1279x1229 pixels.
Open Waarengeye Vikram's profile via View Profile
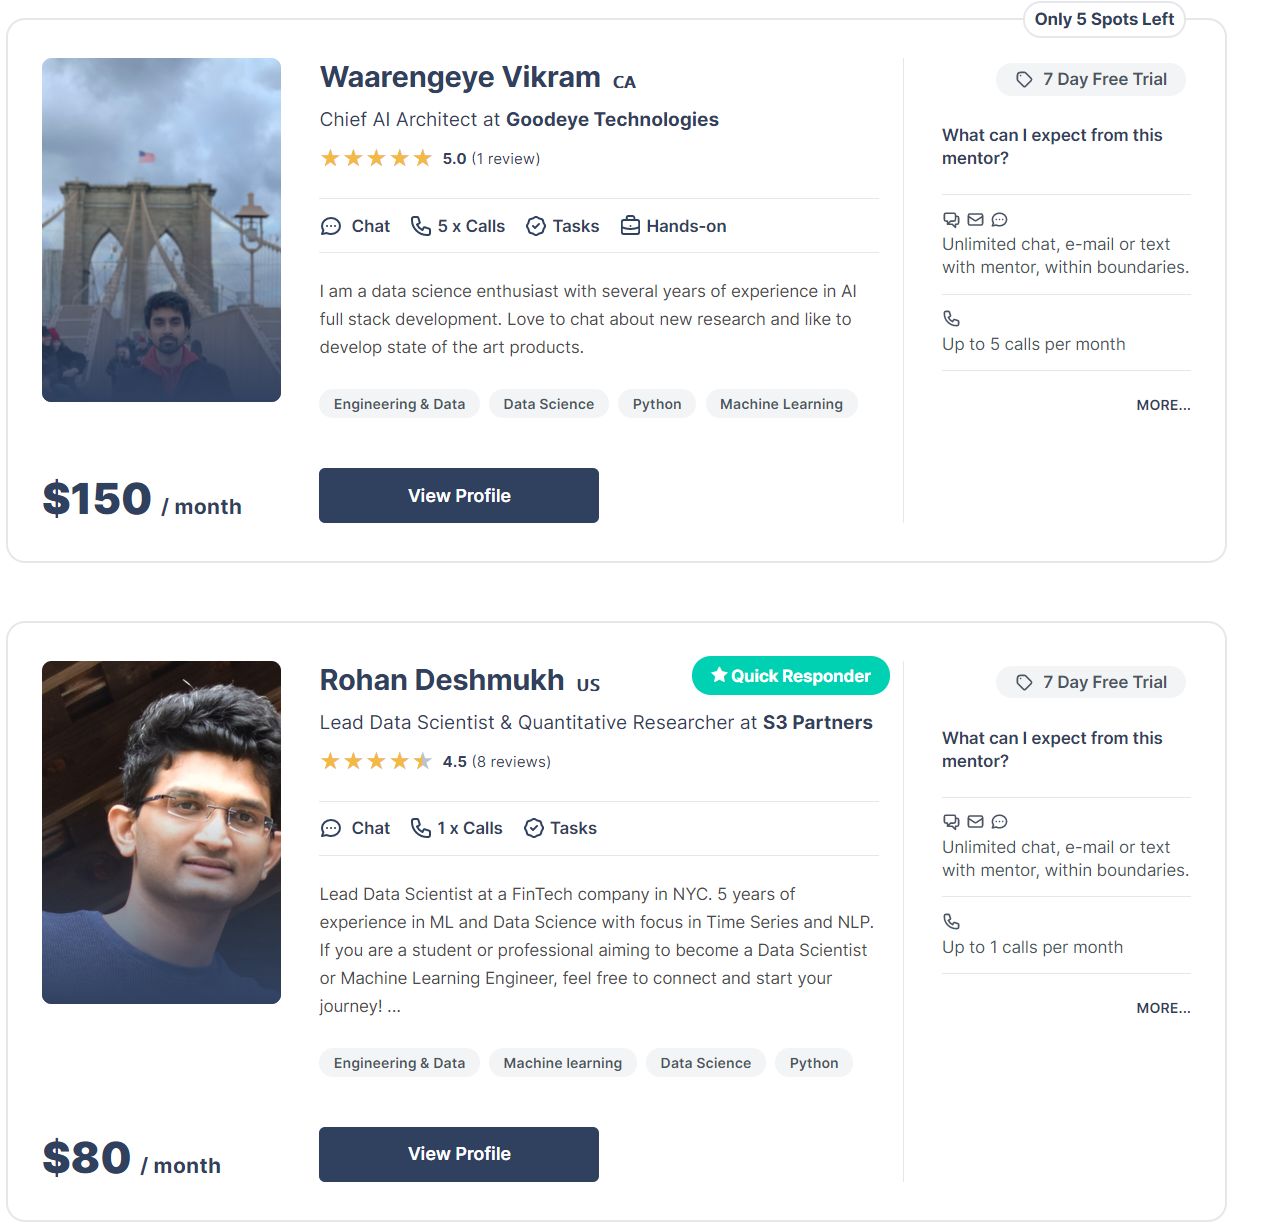pyautogui.click(x=458, y=495)
